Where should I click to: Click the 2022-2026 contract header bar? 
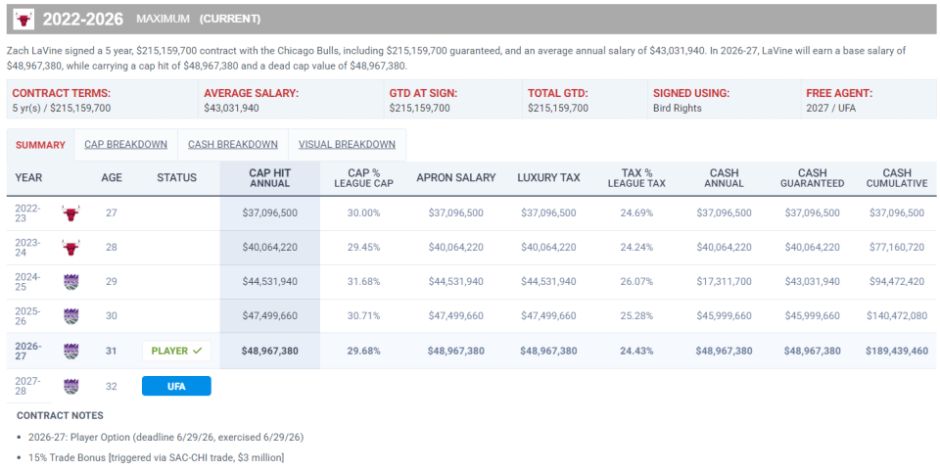tap(470, 19)
